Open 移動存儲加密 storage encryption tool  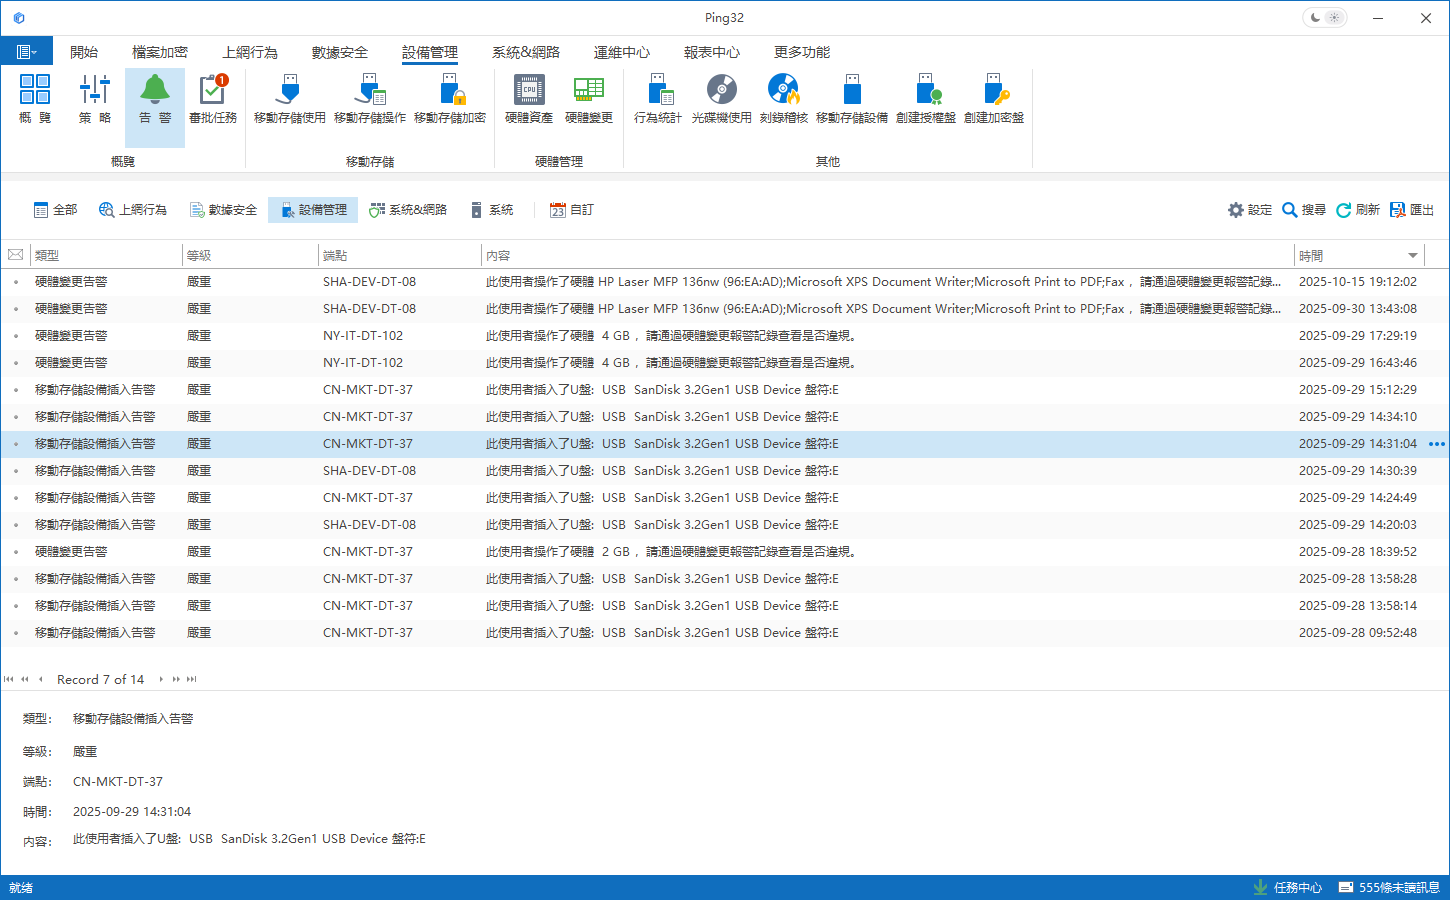tap(450, 99)
